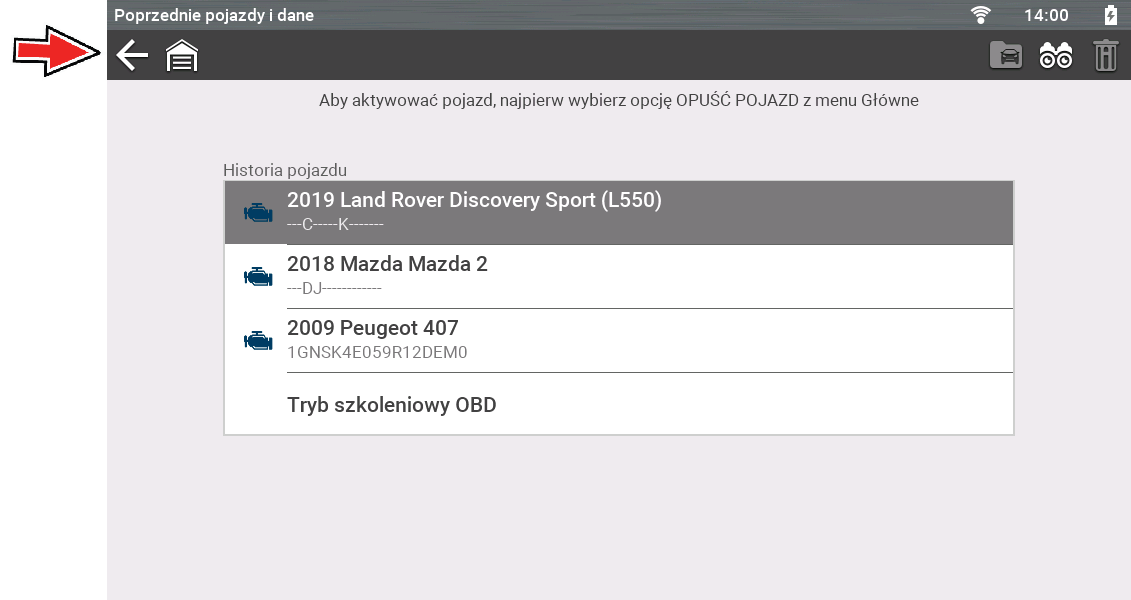Select 2019 Land Rover Discovery Sport entry

coord(474,200)
